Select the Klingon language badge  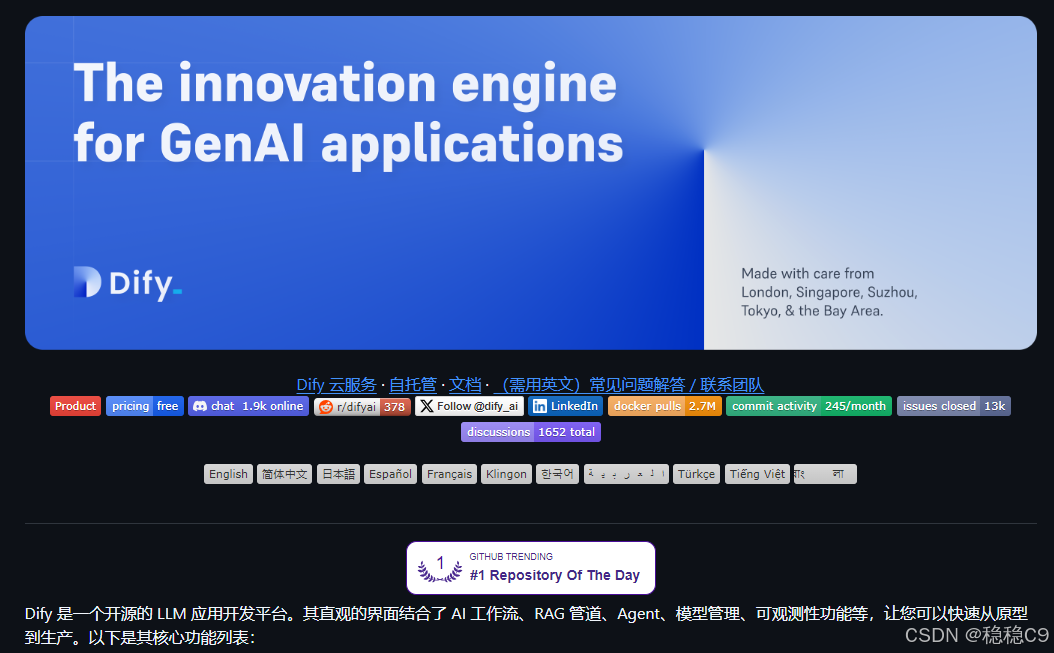point(506,474)
